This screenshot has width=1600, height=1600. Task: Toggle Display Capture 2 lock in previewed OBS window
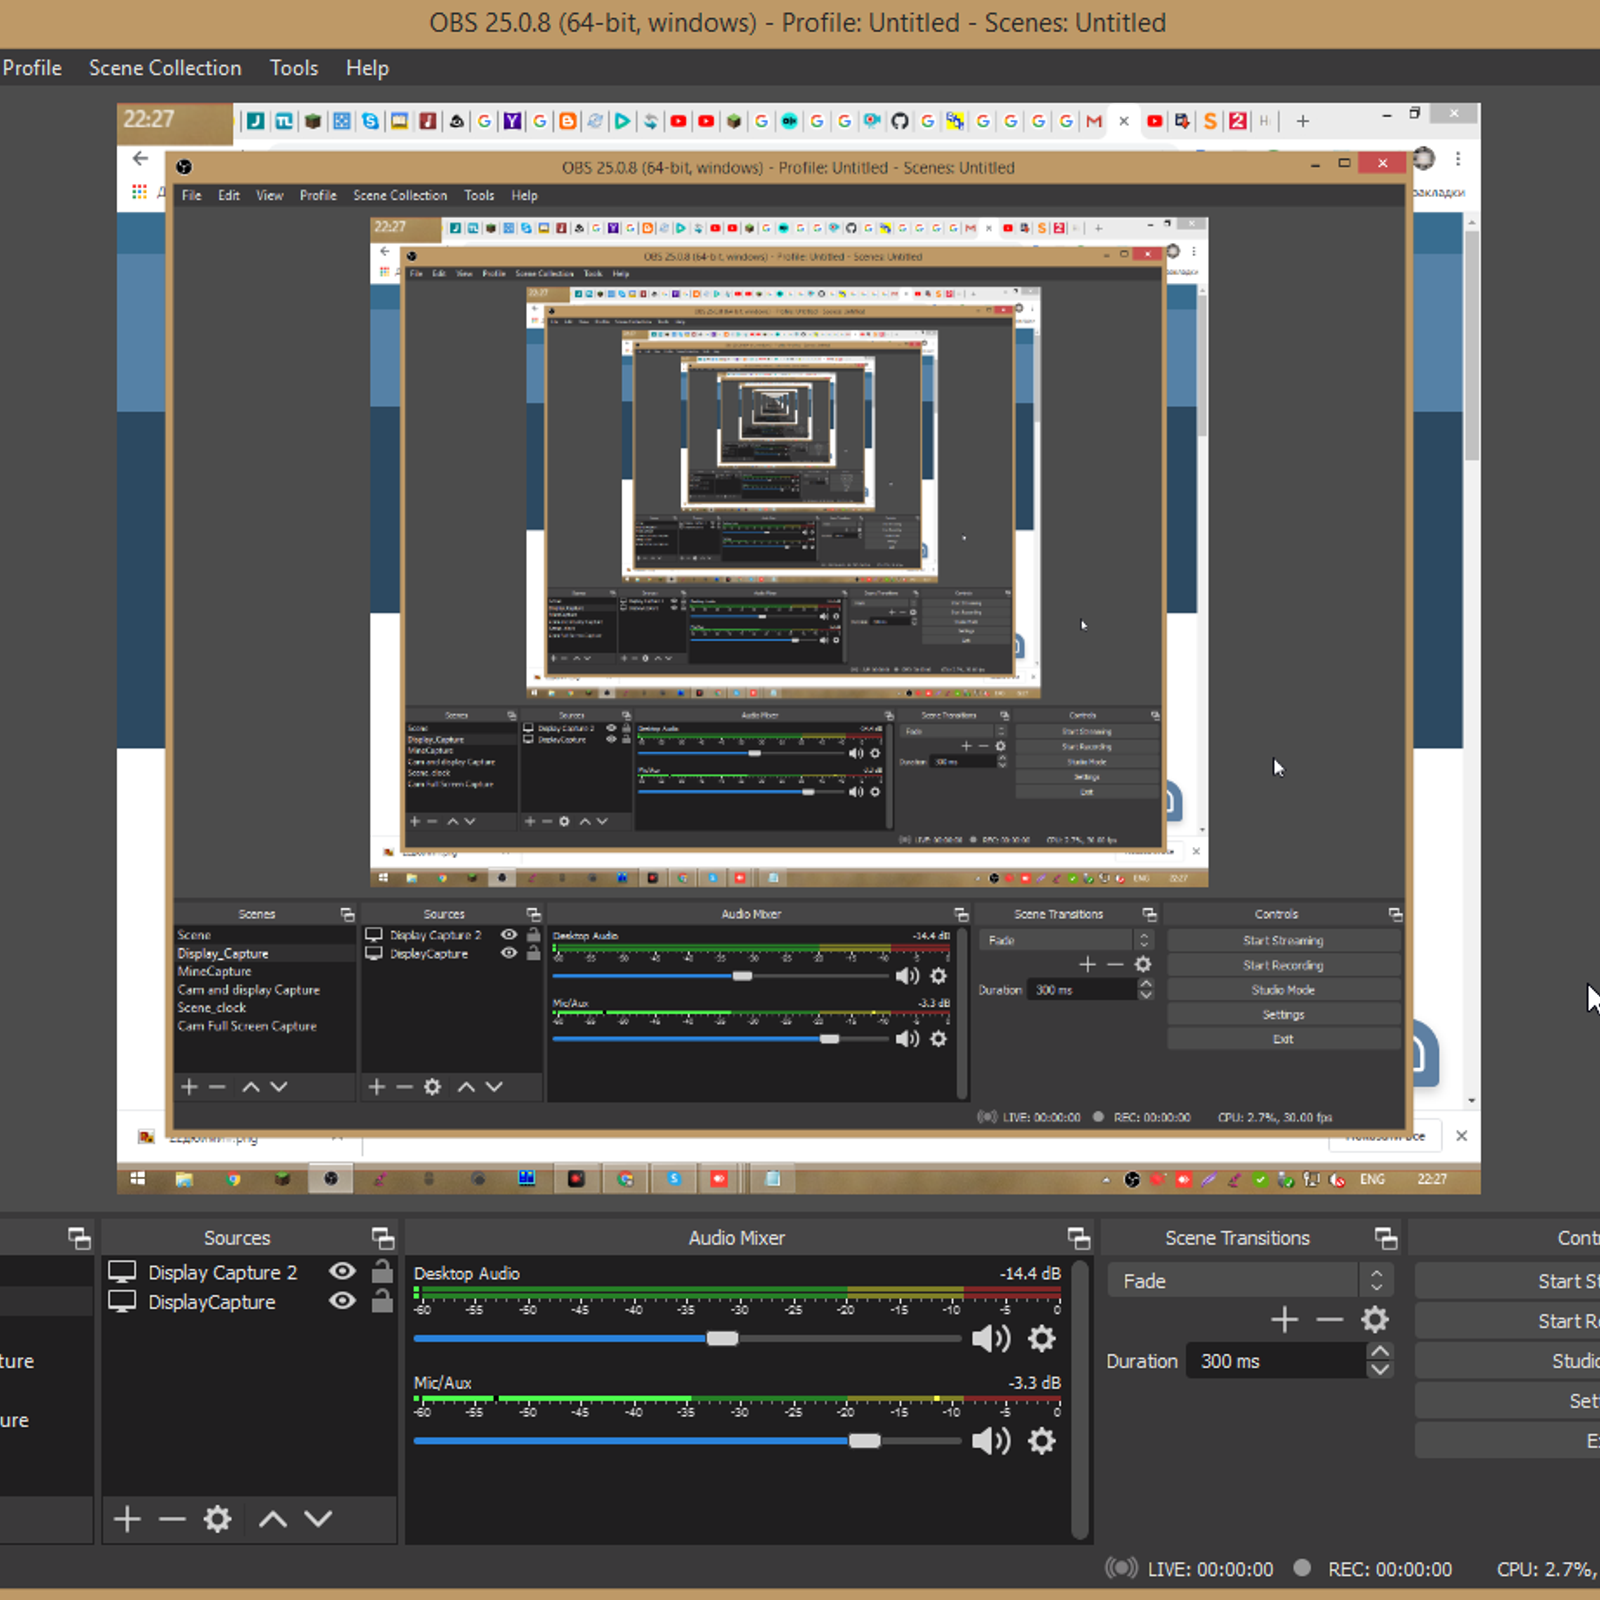tap(533, 935)
